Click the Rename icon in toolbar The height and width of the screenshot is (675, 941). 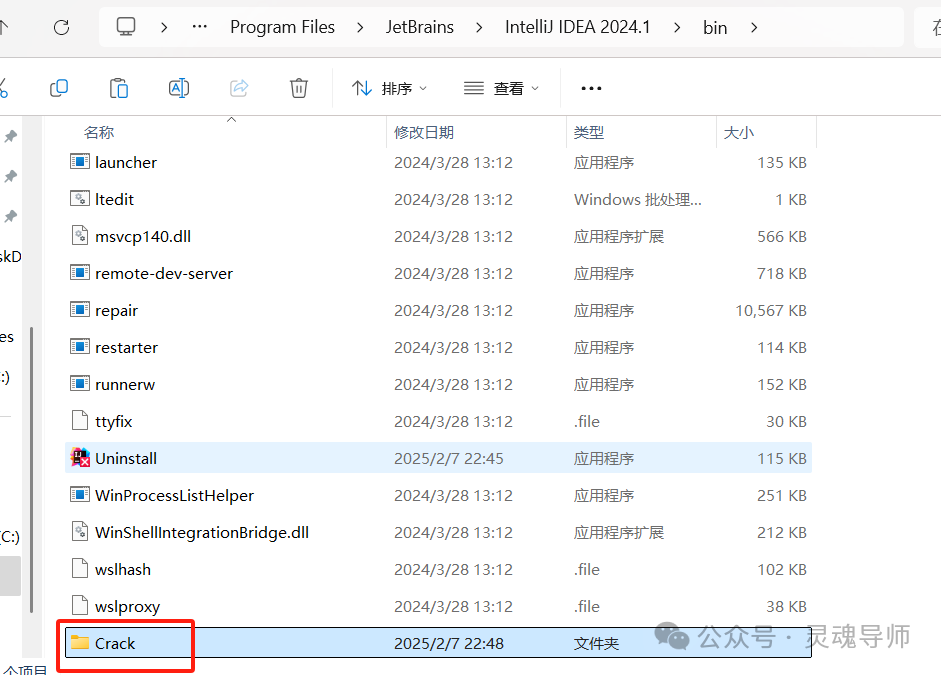[179, 88]
